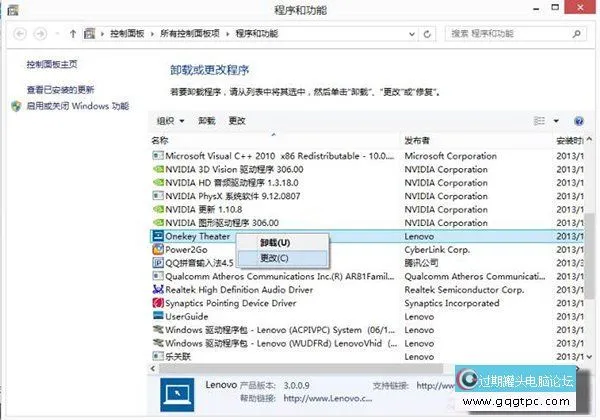Screen dimensions: 600x420
Task: Click the Realtek High Definition Audio Driver icon
Action: tap(157, 289)
